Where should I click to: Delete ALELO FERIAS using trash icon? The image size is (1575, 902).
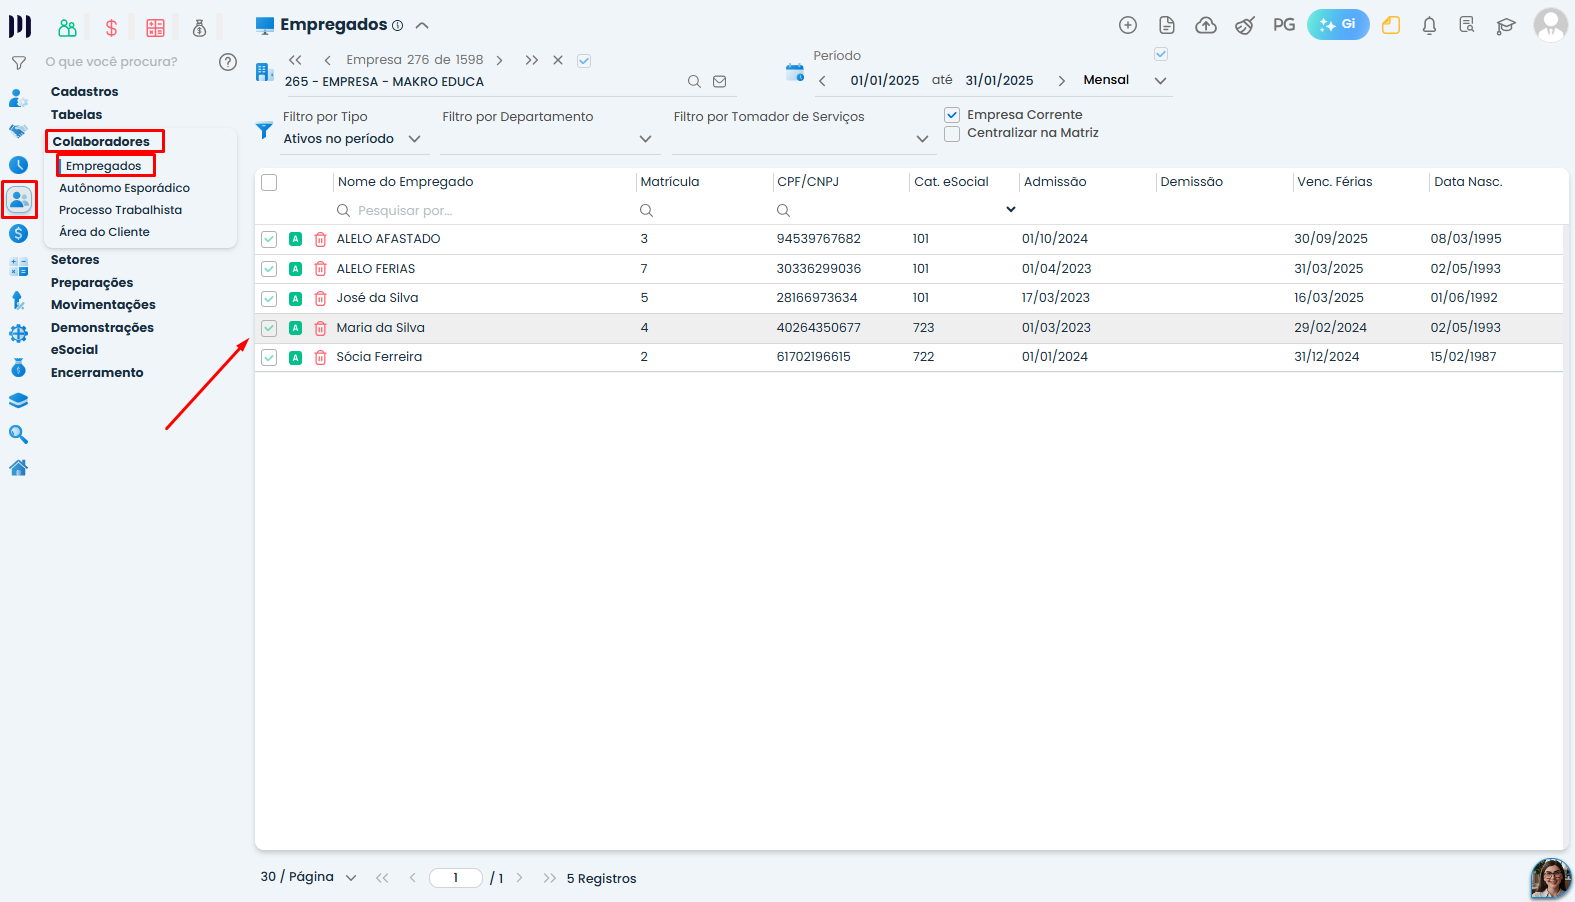(321, 269)
